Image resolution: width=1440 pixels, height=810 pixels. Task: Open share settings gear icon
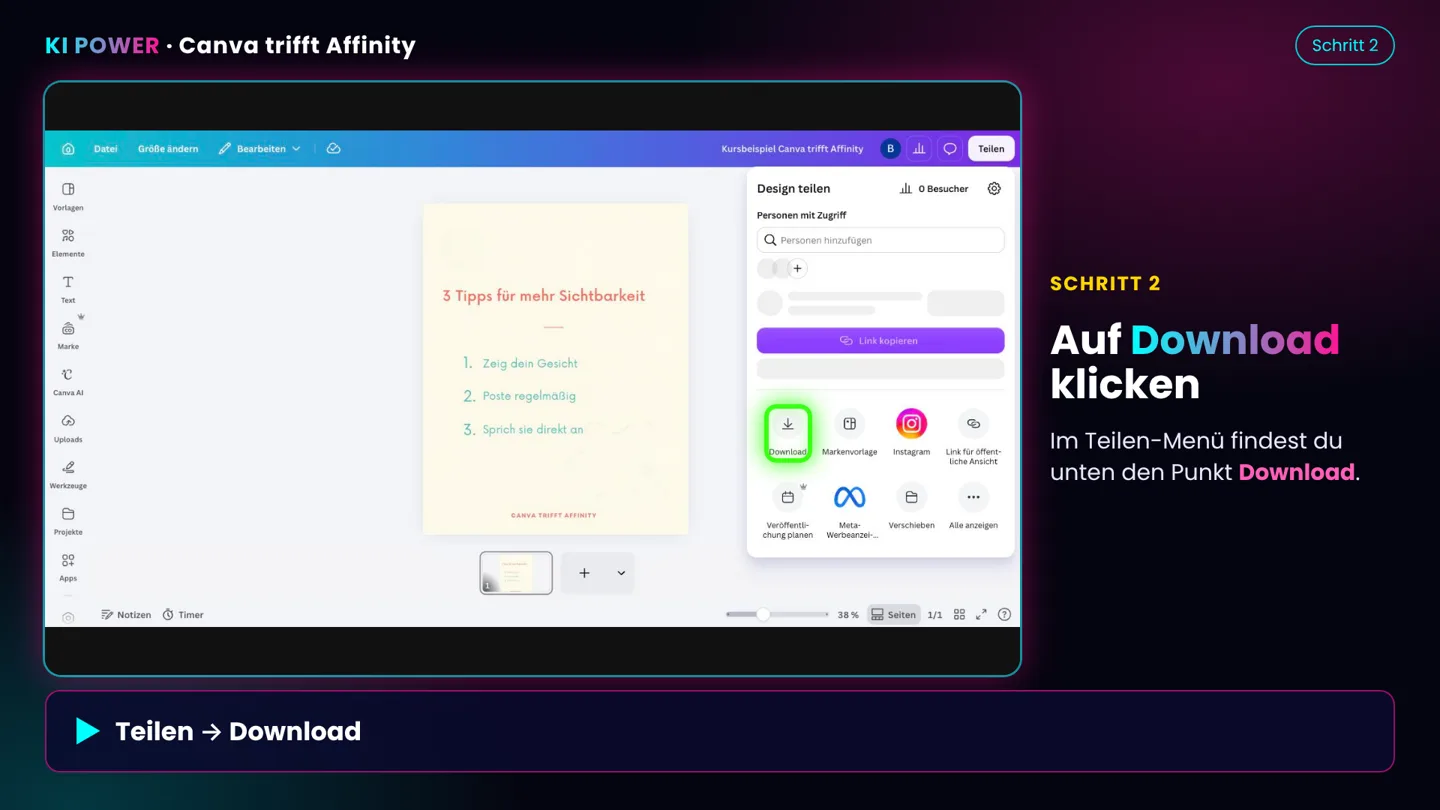[994, 188]
